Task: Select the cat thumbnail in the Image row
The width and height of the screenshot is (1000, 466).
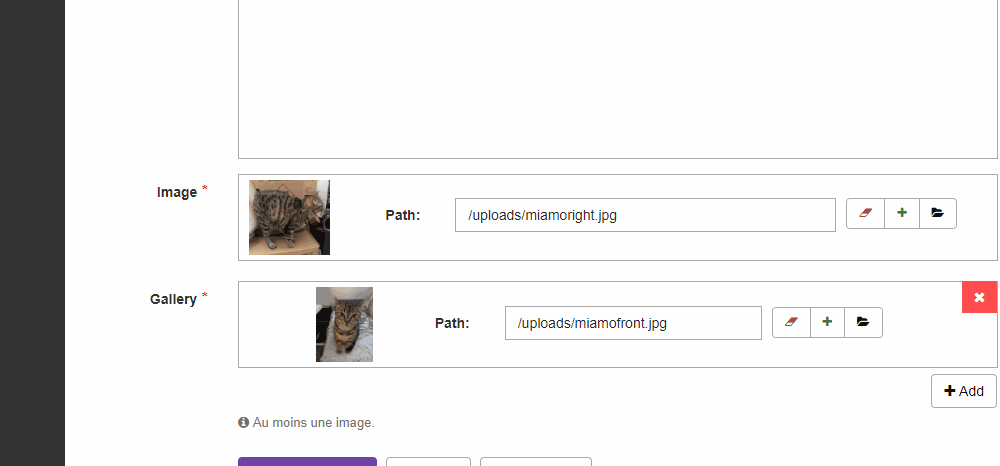Action: (x=289, y=217)
